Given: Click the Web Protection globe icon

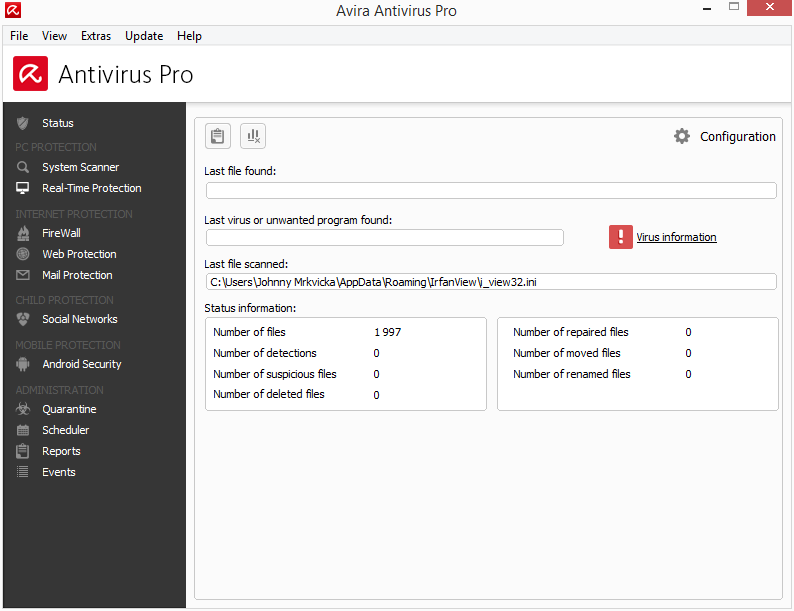Looking at the screenshot, I should [22, 254].
